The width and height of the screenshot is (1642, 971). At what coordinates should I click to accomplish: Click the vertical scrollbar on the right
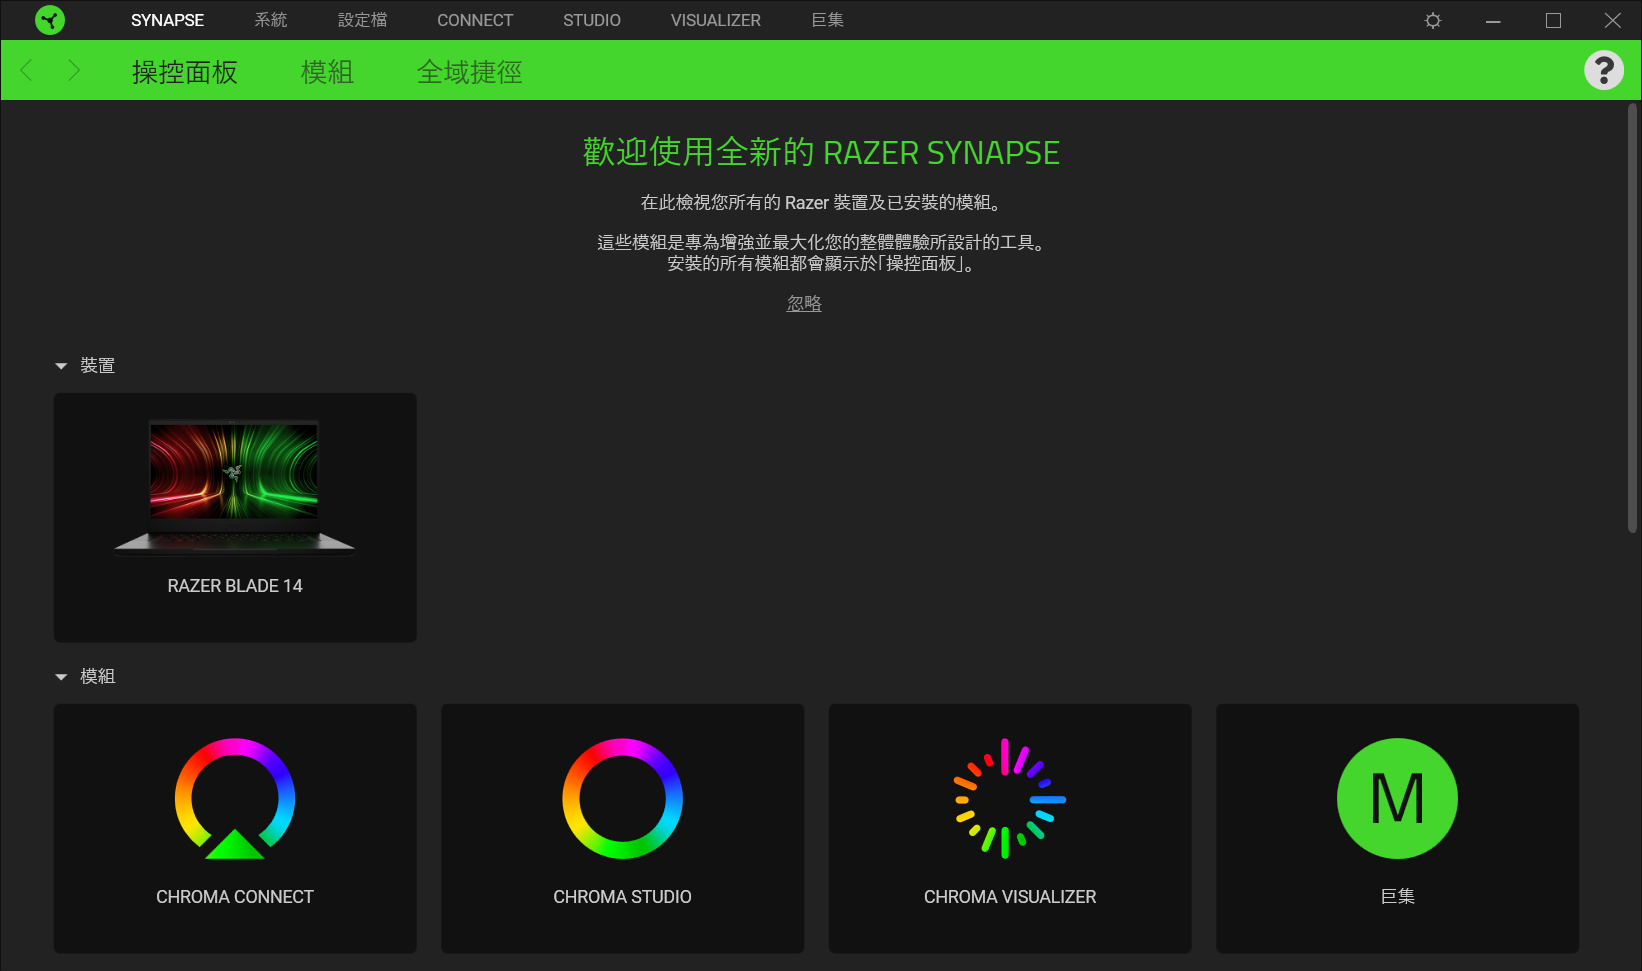tap(1634, 320)
